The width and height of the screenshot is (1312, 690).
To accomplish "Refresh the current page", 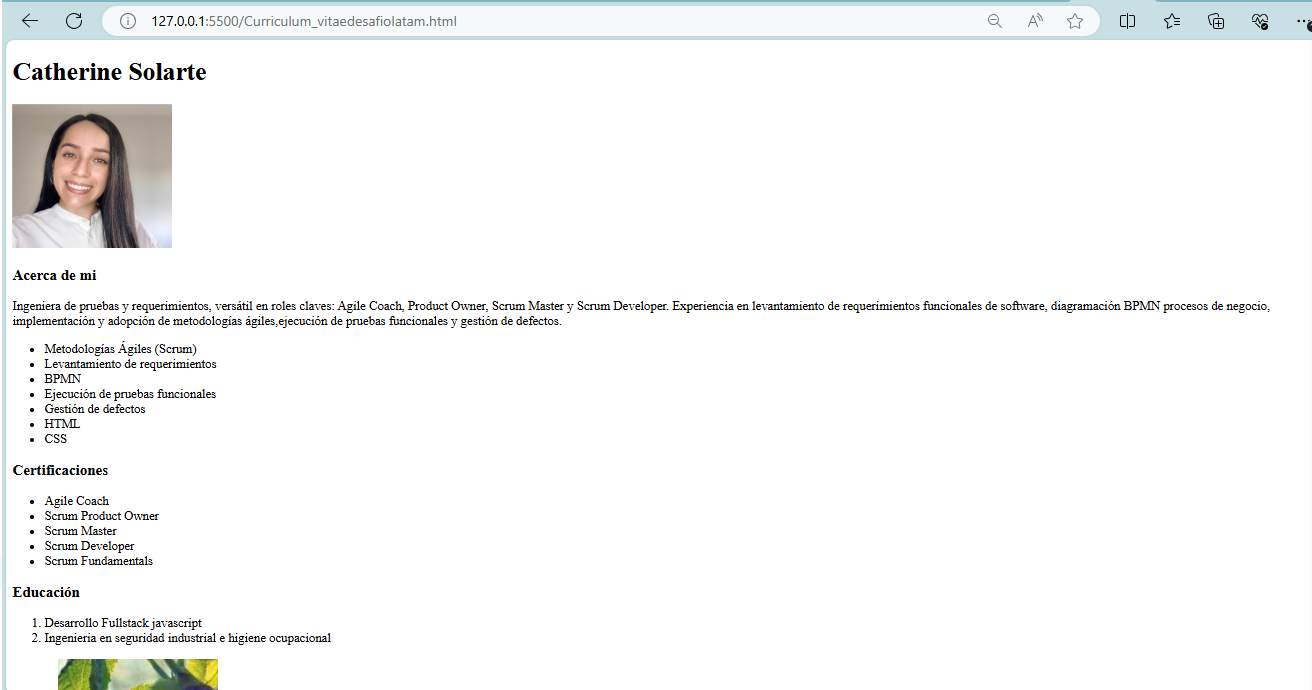I will (74, 21).
